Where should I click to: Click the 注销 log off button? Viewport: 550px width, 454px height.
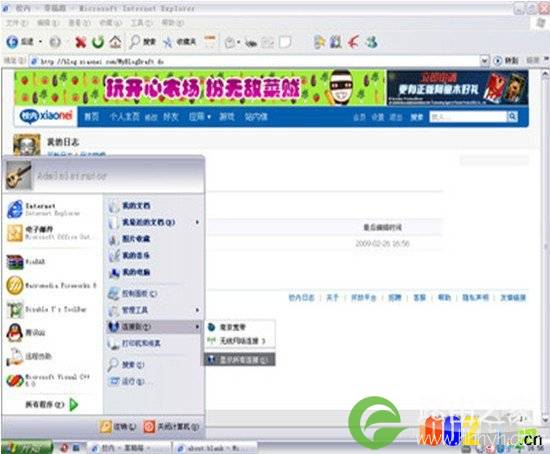[x=118, y=427]
